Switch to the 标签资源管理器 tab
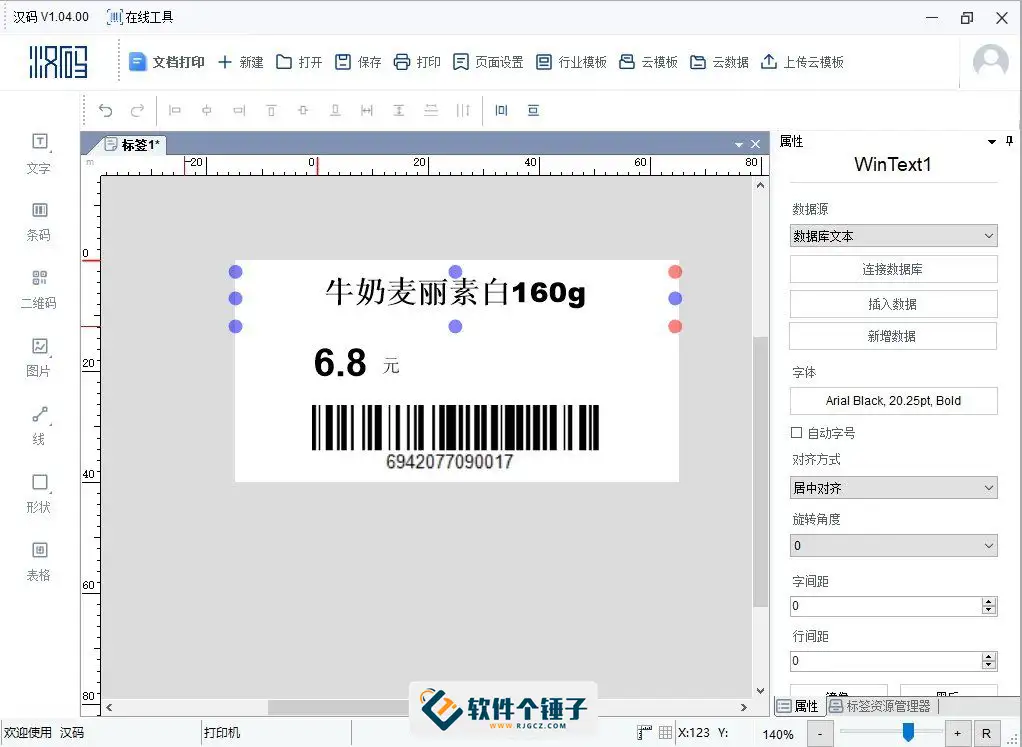Screen dimensions: 1022x747 881,706
